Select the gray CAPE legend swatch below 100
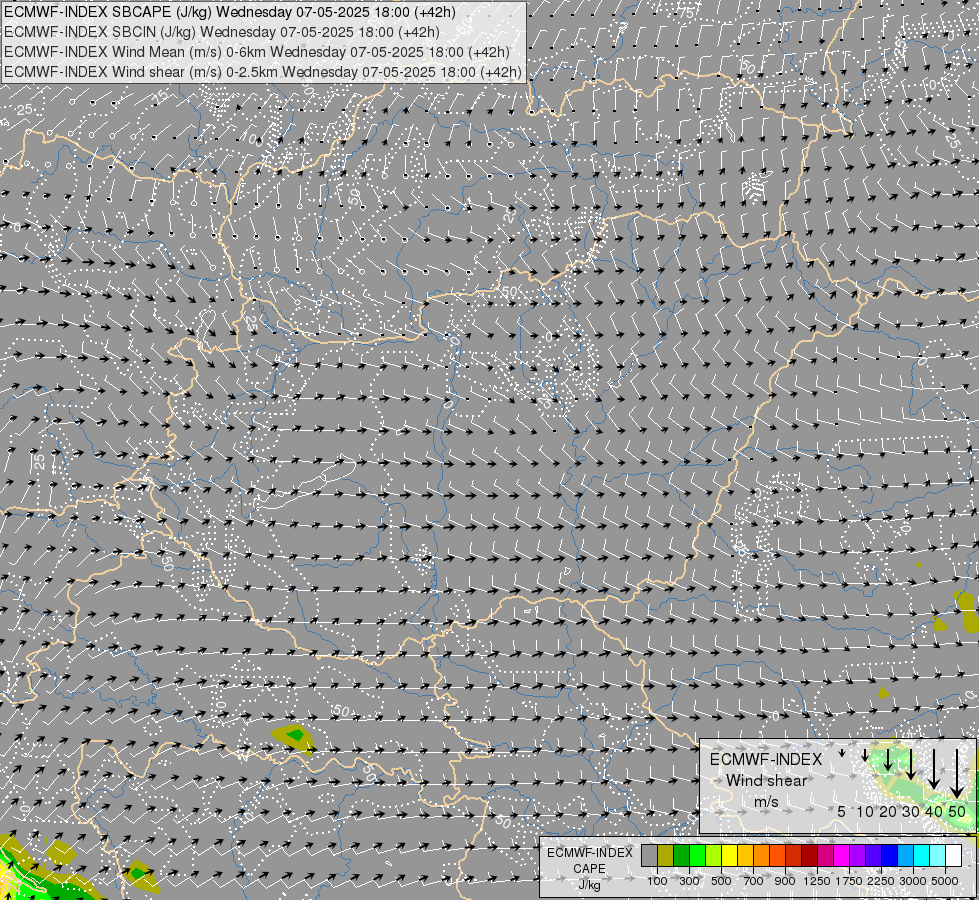979x900 pixels. coord(650,855)
